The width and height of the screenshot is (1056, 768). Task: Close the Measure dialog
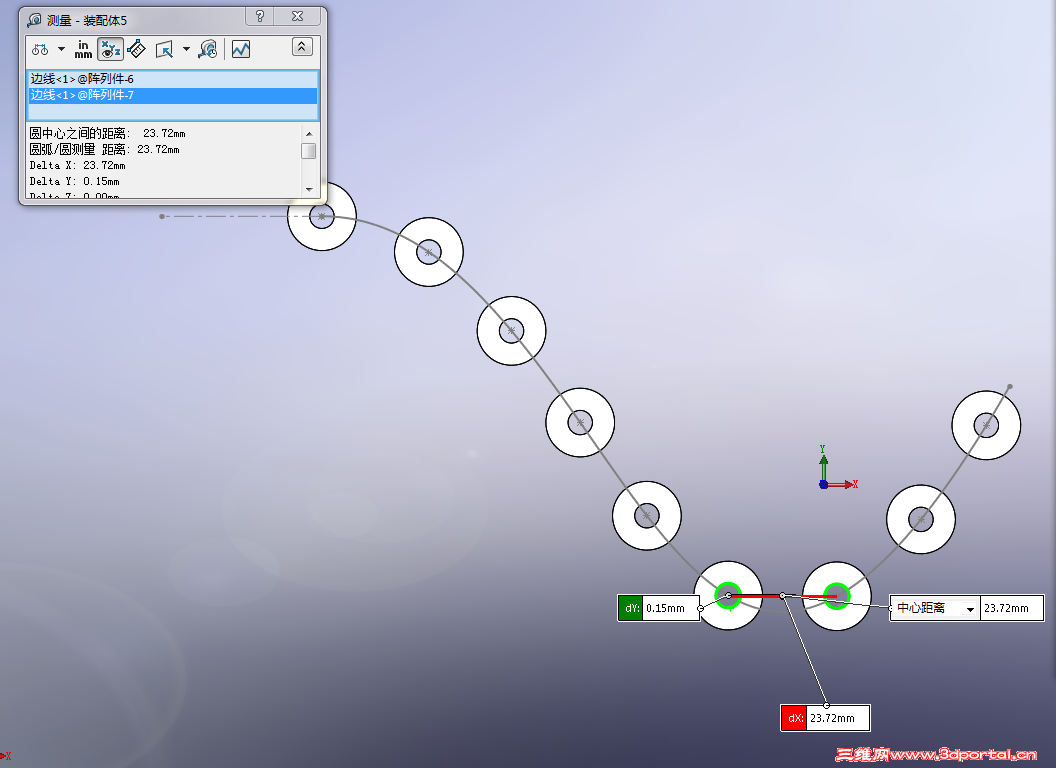click(298, 16)
